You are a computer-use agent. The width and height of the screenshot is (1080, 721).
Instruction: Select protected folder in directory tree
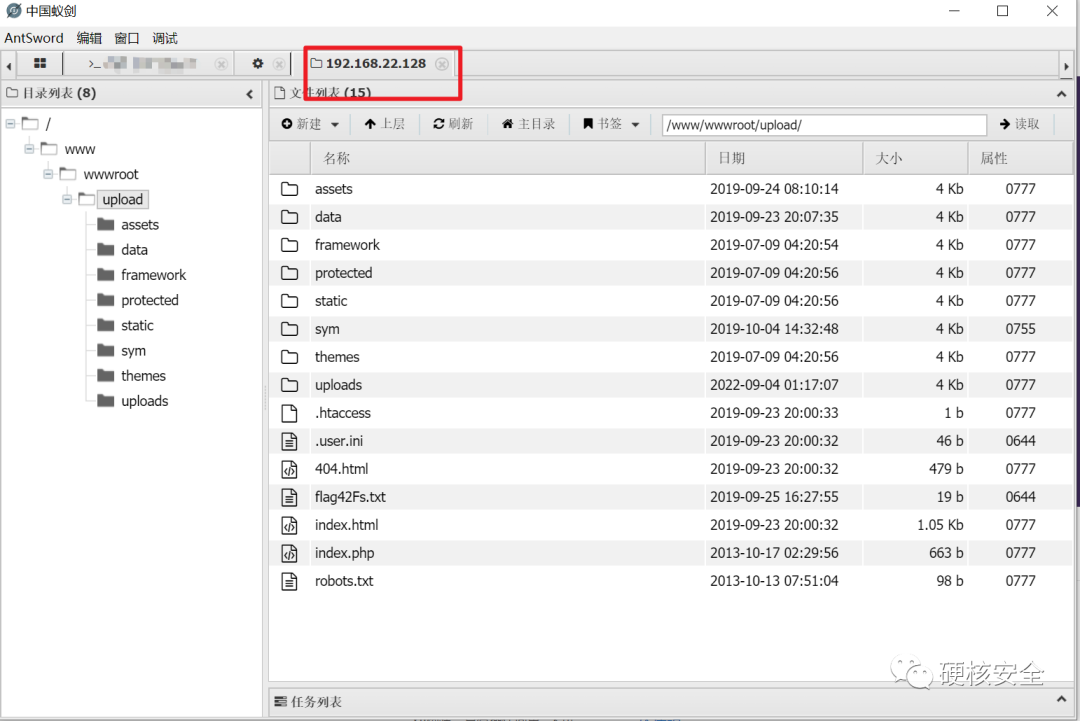(x=149, y=300)
